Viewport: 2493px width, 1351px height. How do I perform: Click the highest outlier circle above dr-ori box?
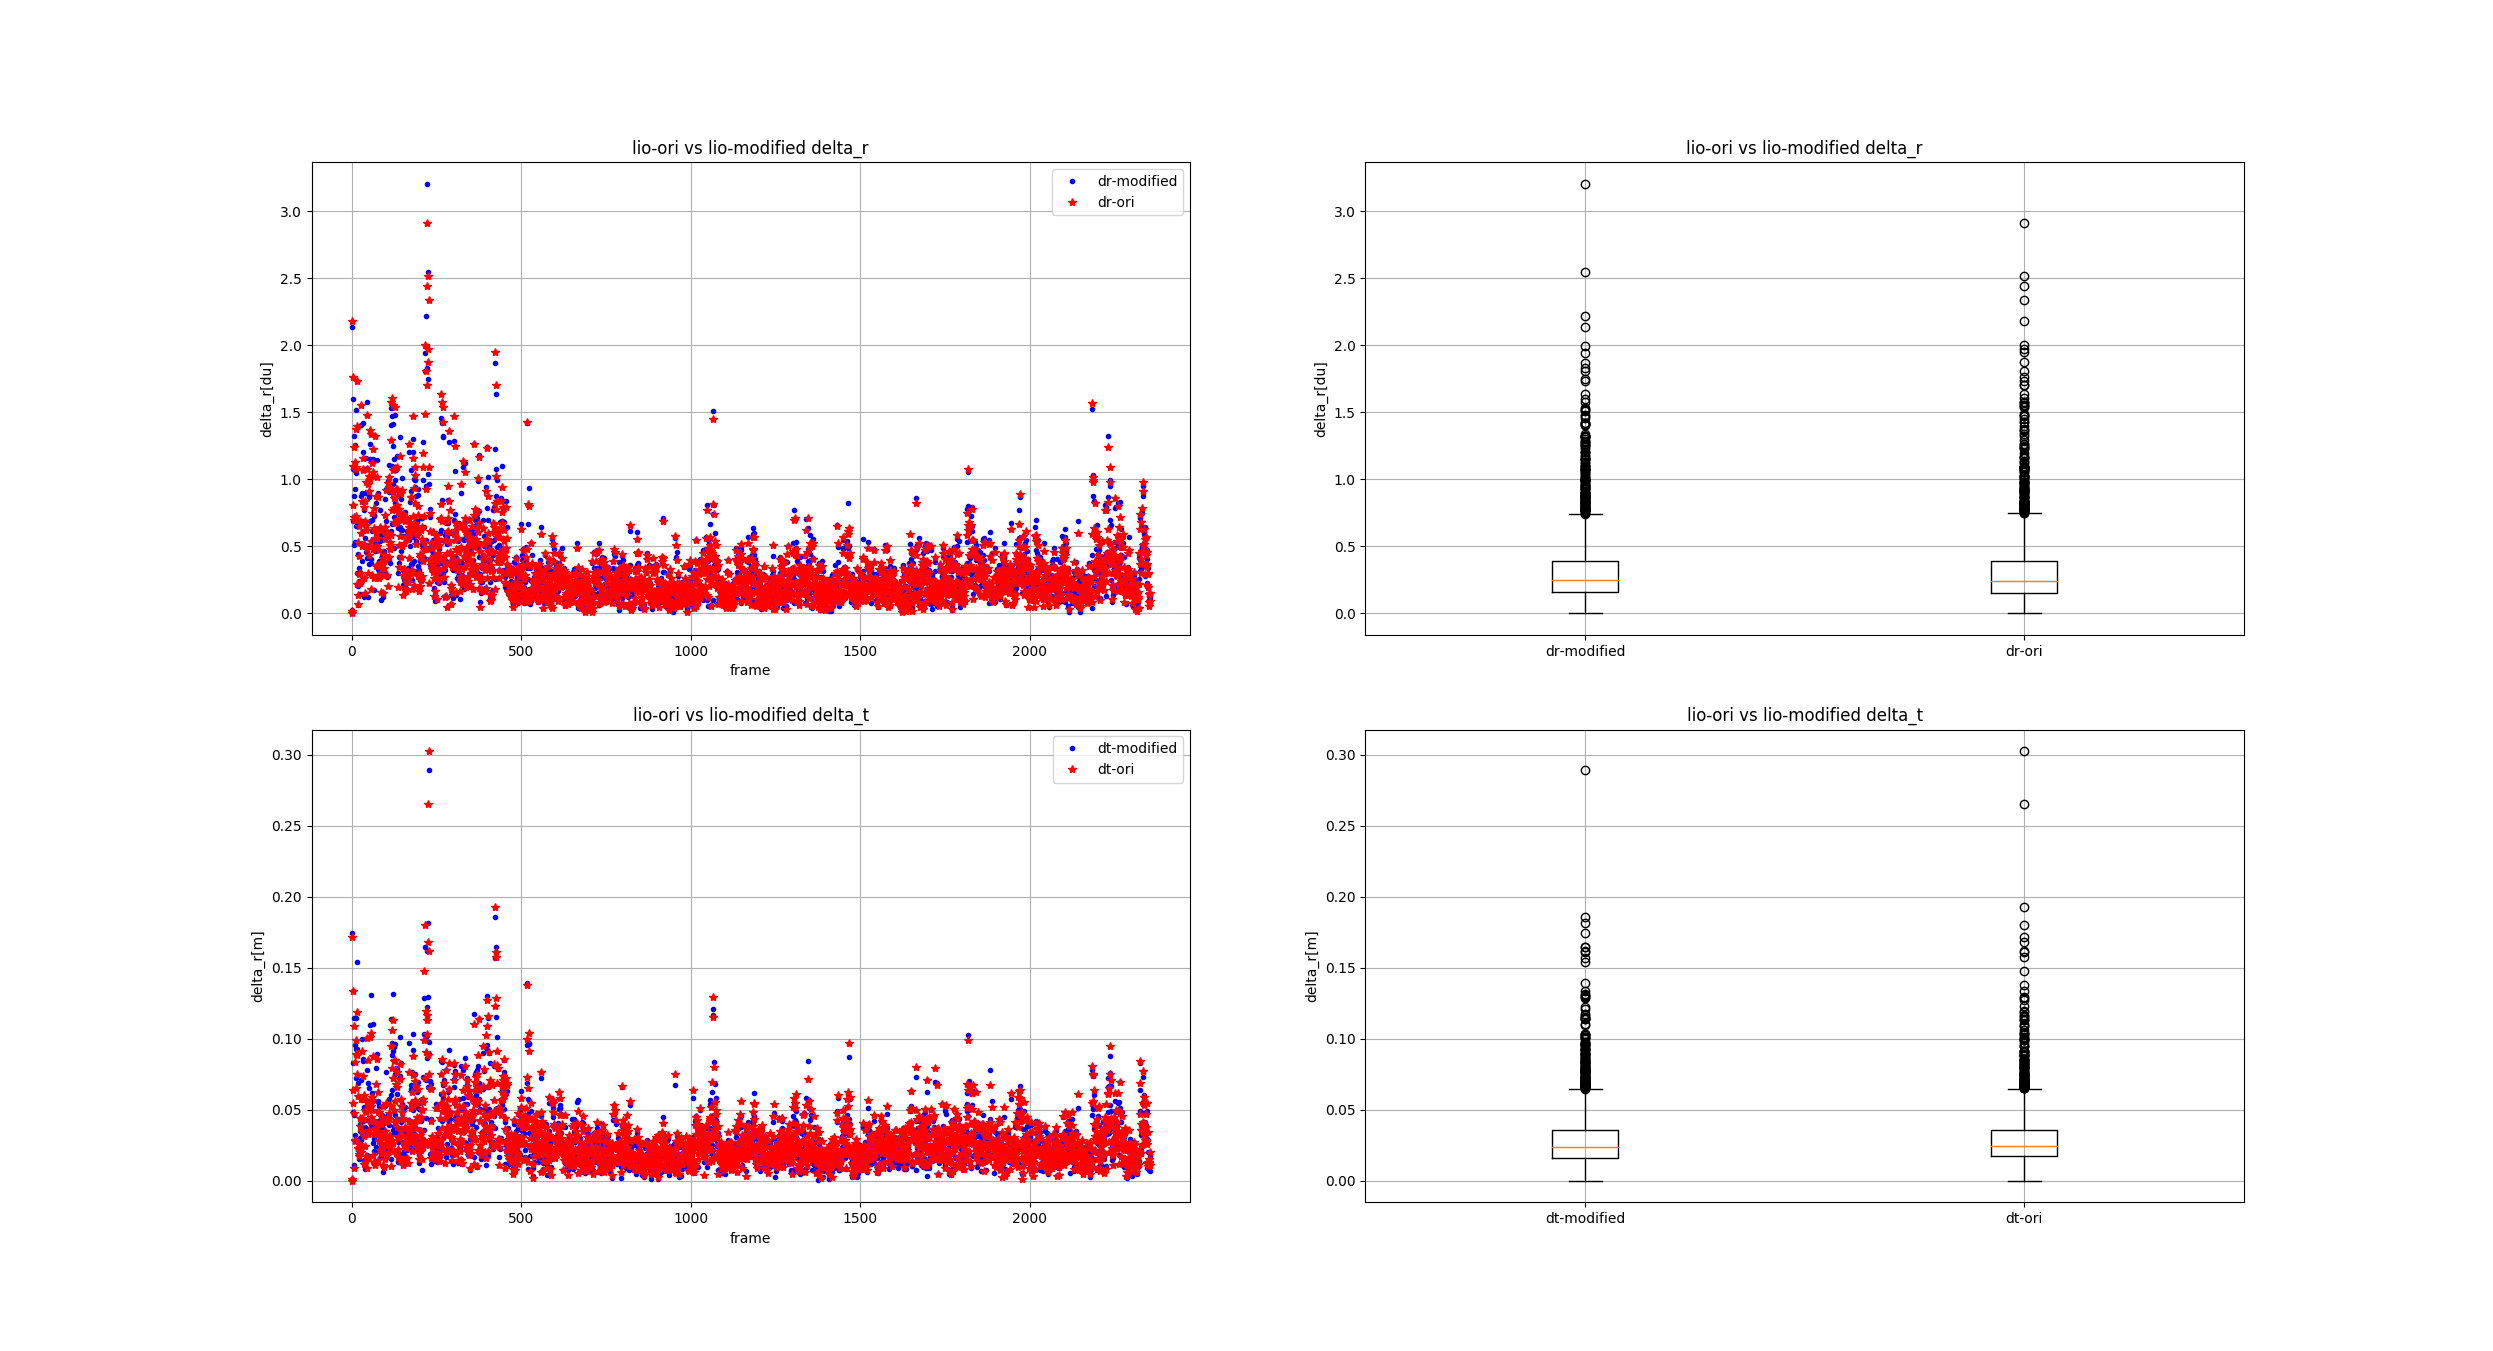[x=2024, y=223]
